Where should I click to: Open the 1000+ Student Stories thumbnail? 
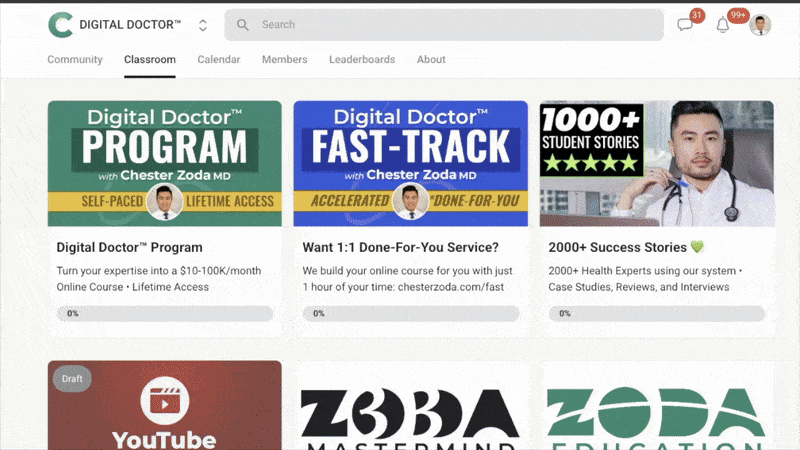tap(657, 163)
